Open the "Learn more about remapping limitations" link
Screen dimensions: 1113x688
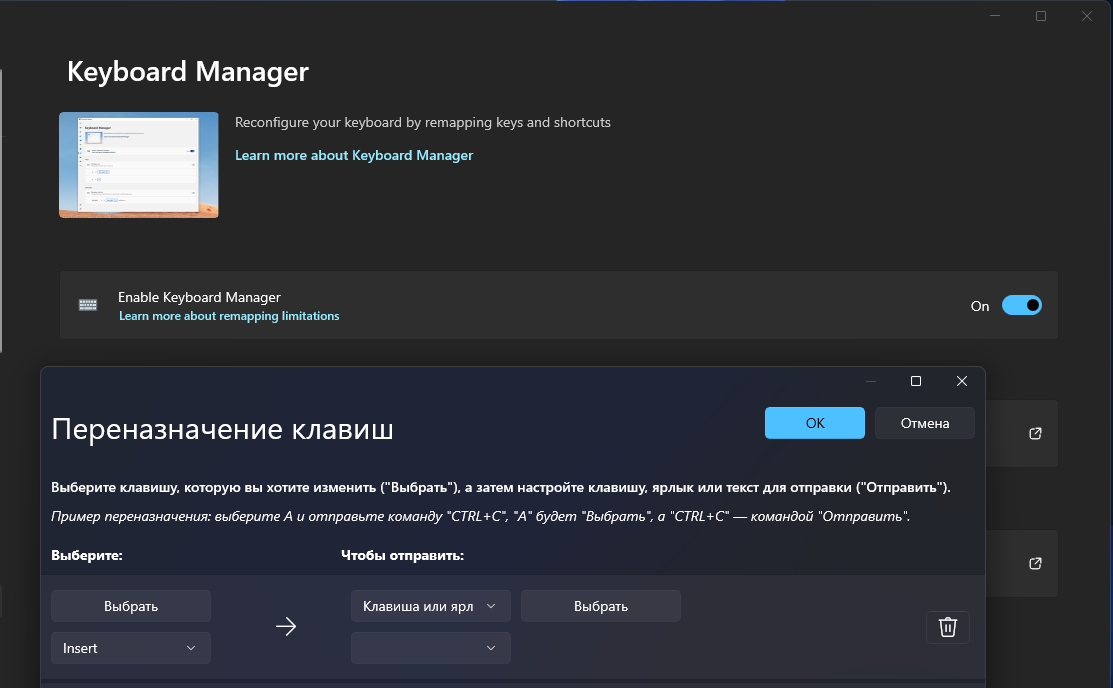pyautogui.click(x=229, y=315)
